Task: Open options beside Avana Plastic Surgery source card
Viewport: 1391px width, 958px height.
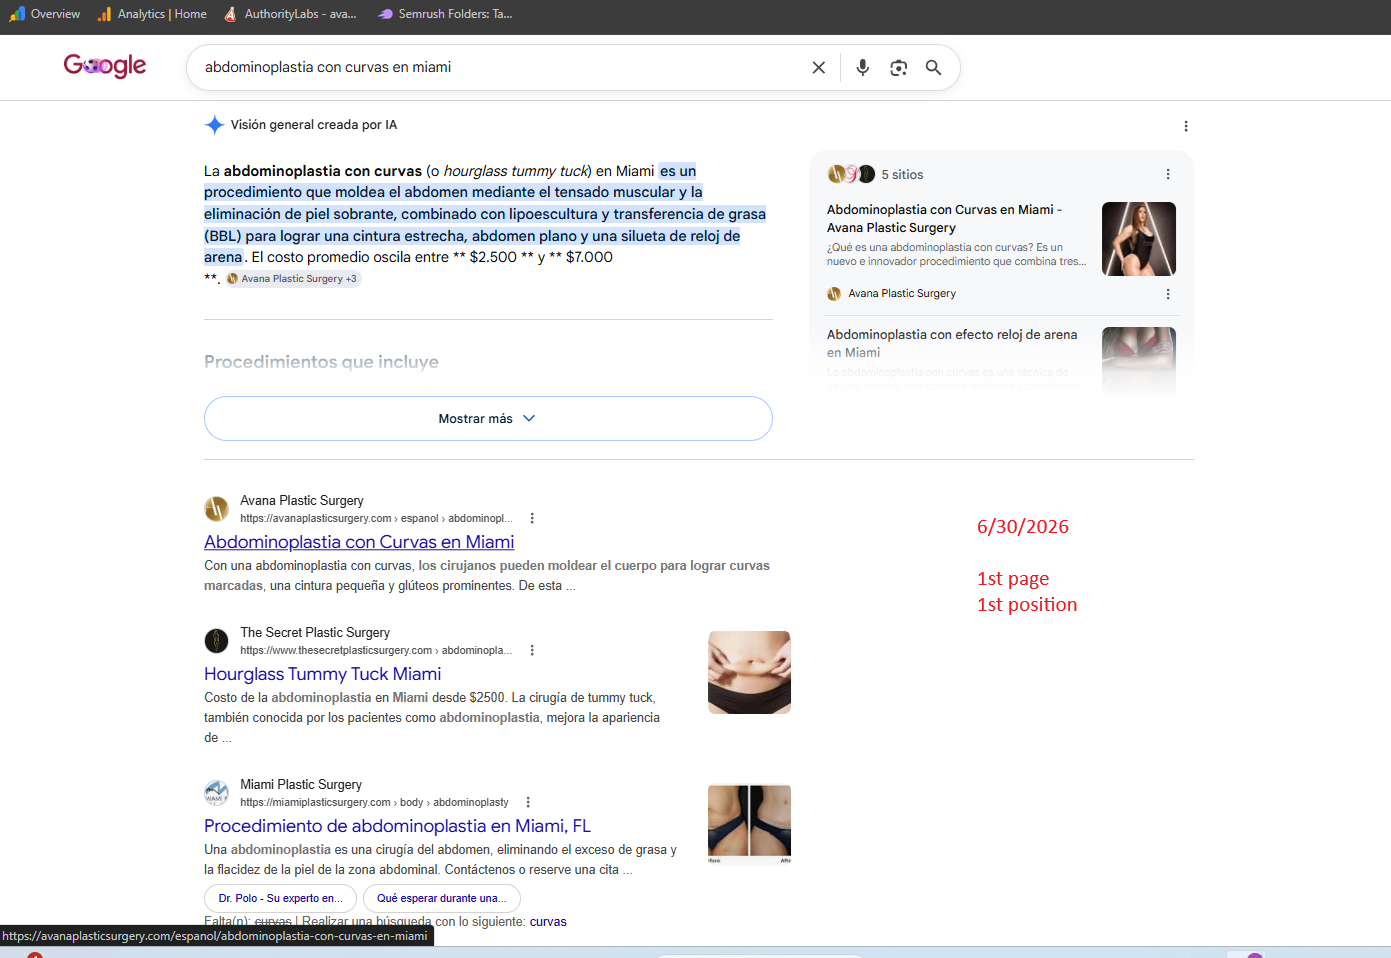Action: click(1168, 294)
